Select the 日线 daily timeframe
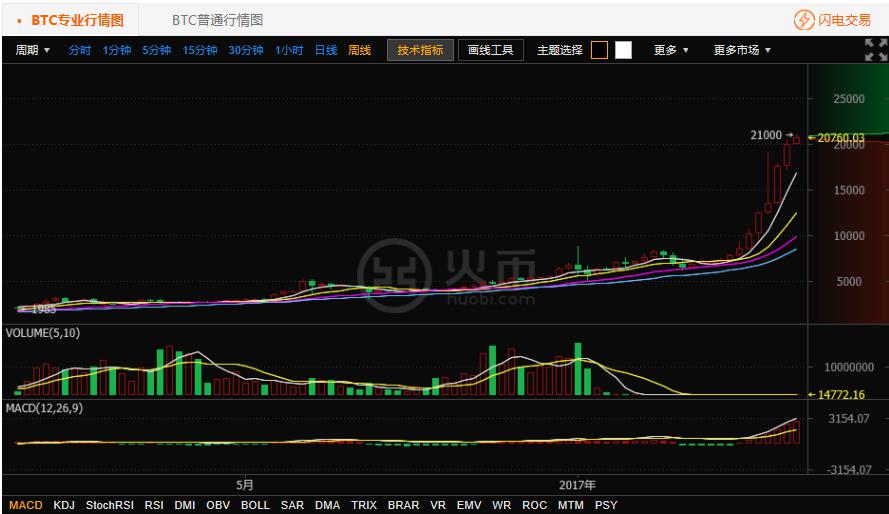The height and width of the screenshot is (514, 889). 326,50
